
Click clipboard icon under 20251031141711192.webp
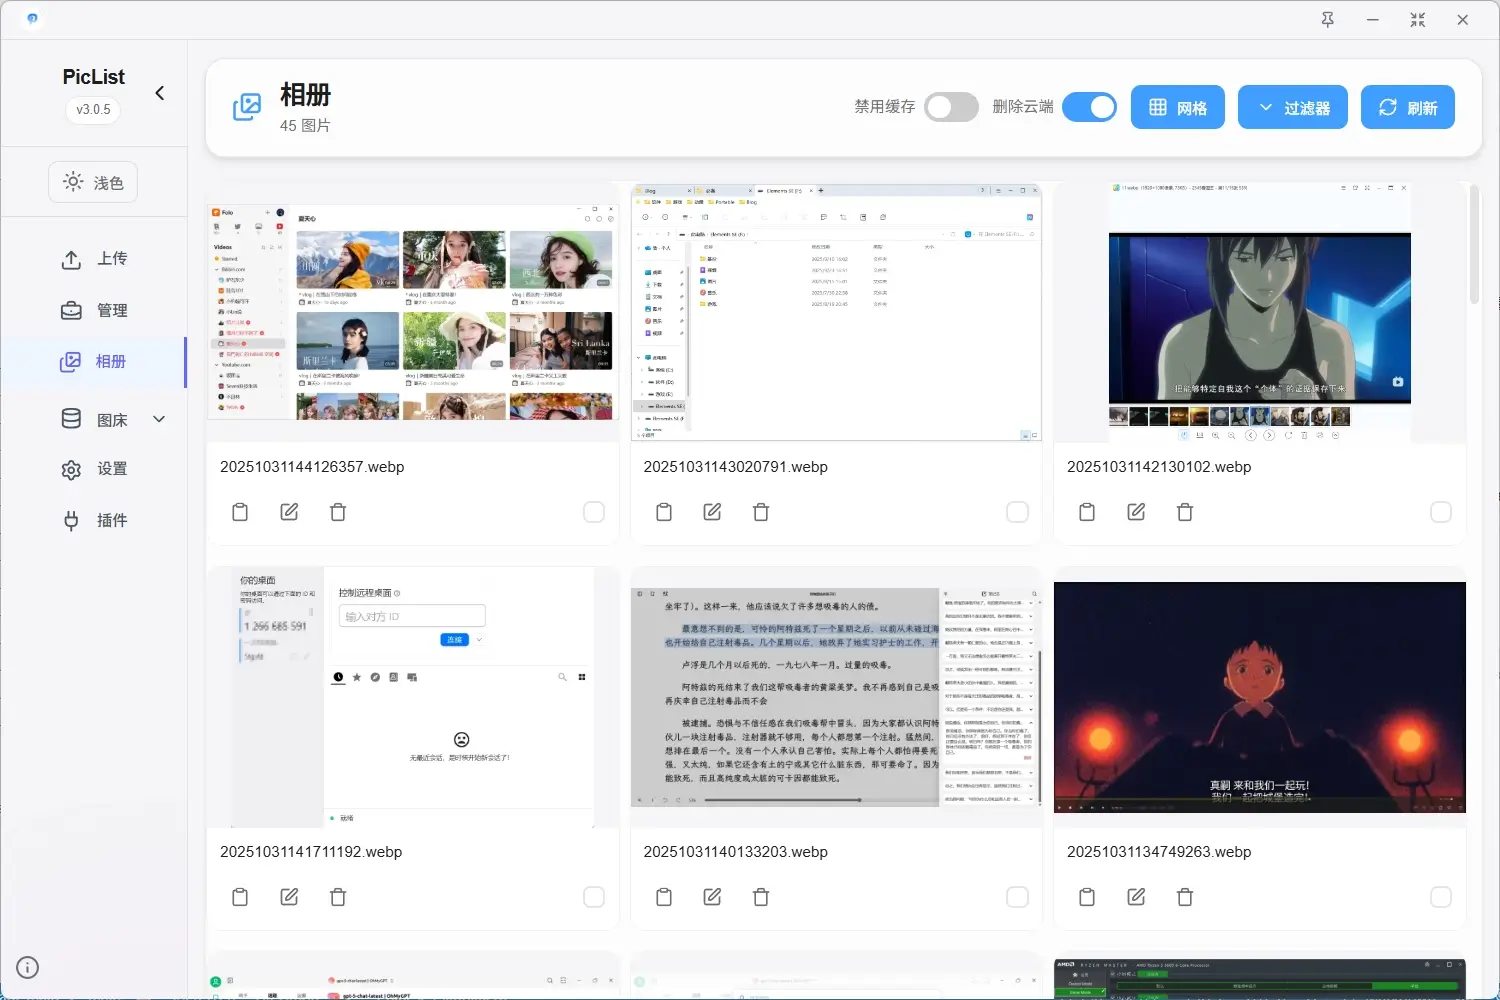point(240,897)
